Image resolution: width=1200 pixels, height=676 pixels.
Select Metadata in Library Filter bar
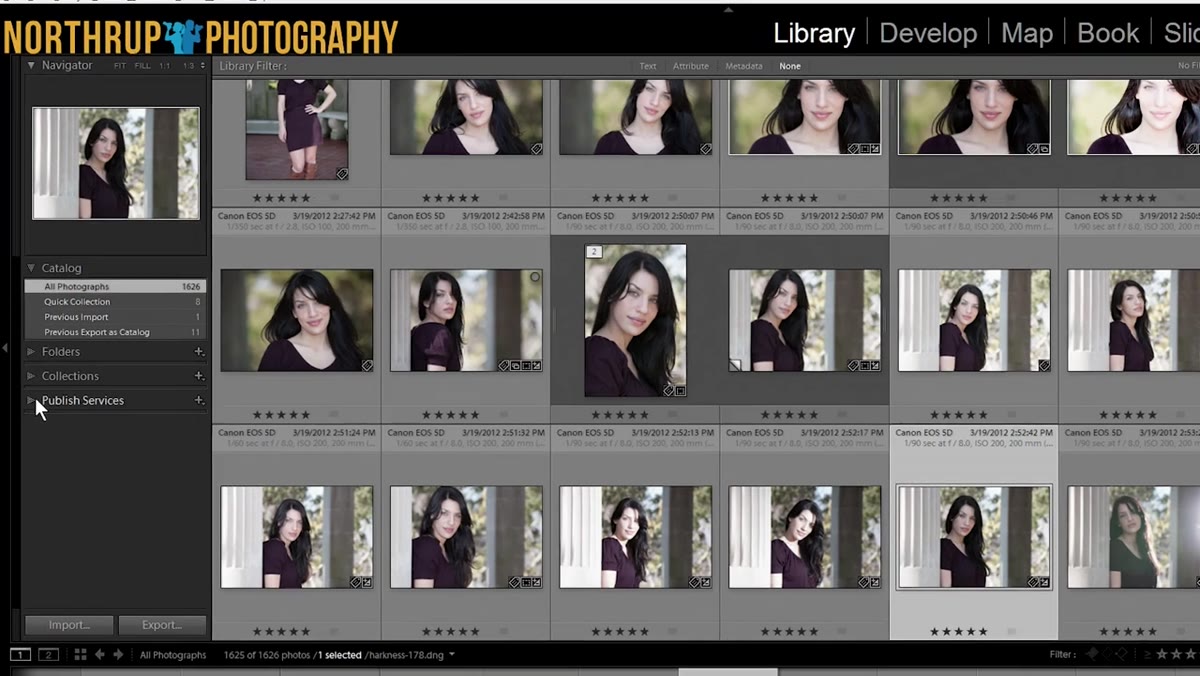pyautogui.click(x=744, y=66)
